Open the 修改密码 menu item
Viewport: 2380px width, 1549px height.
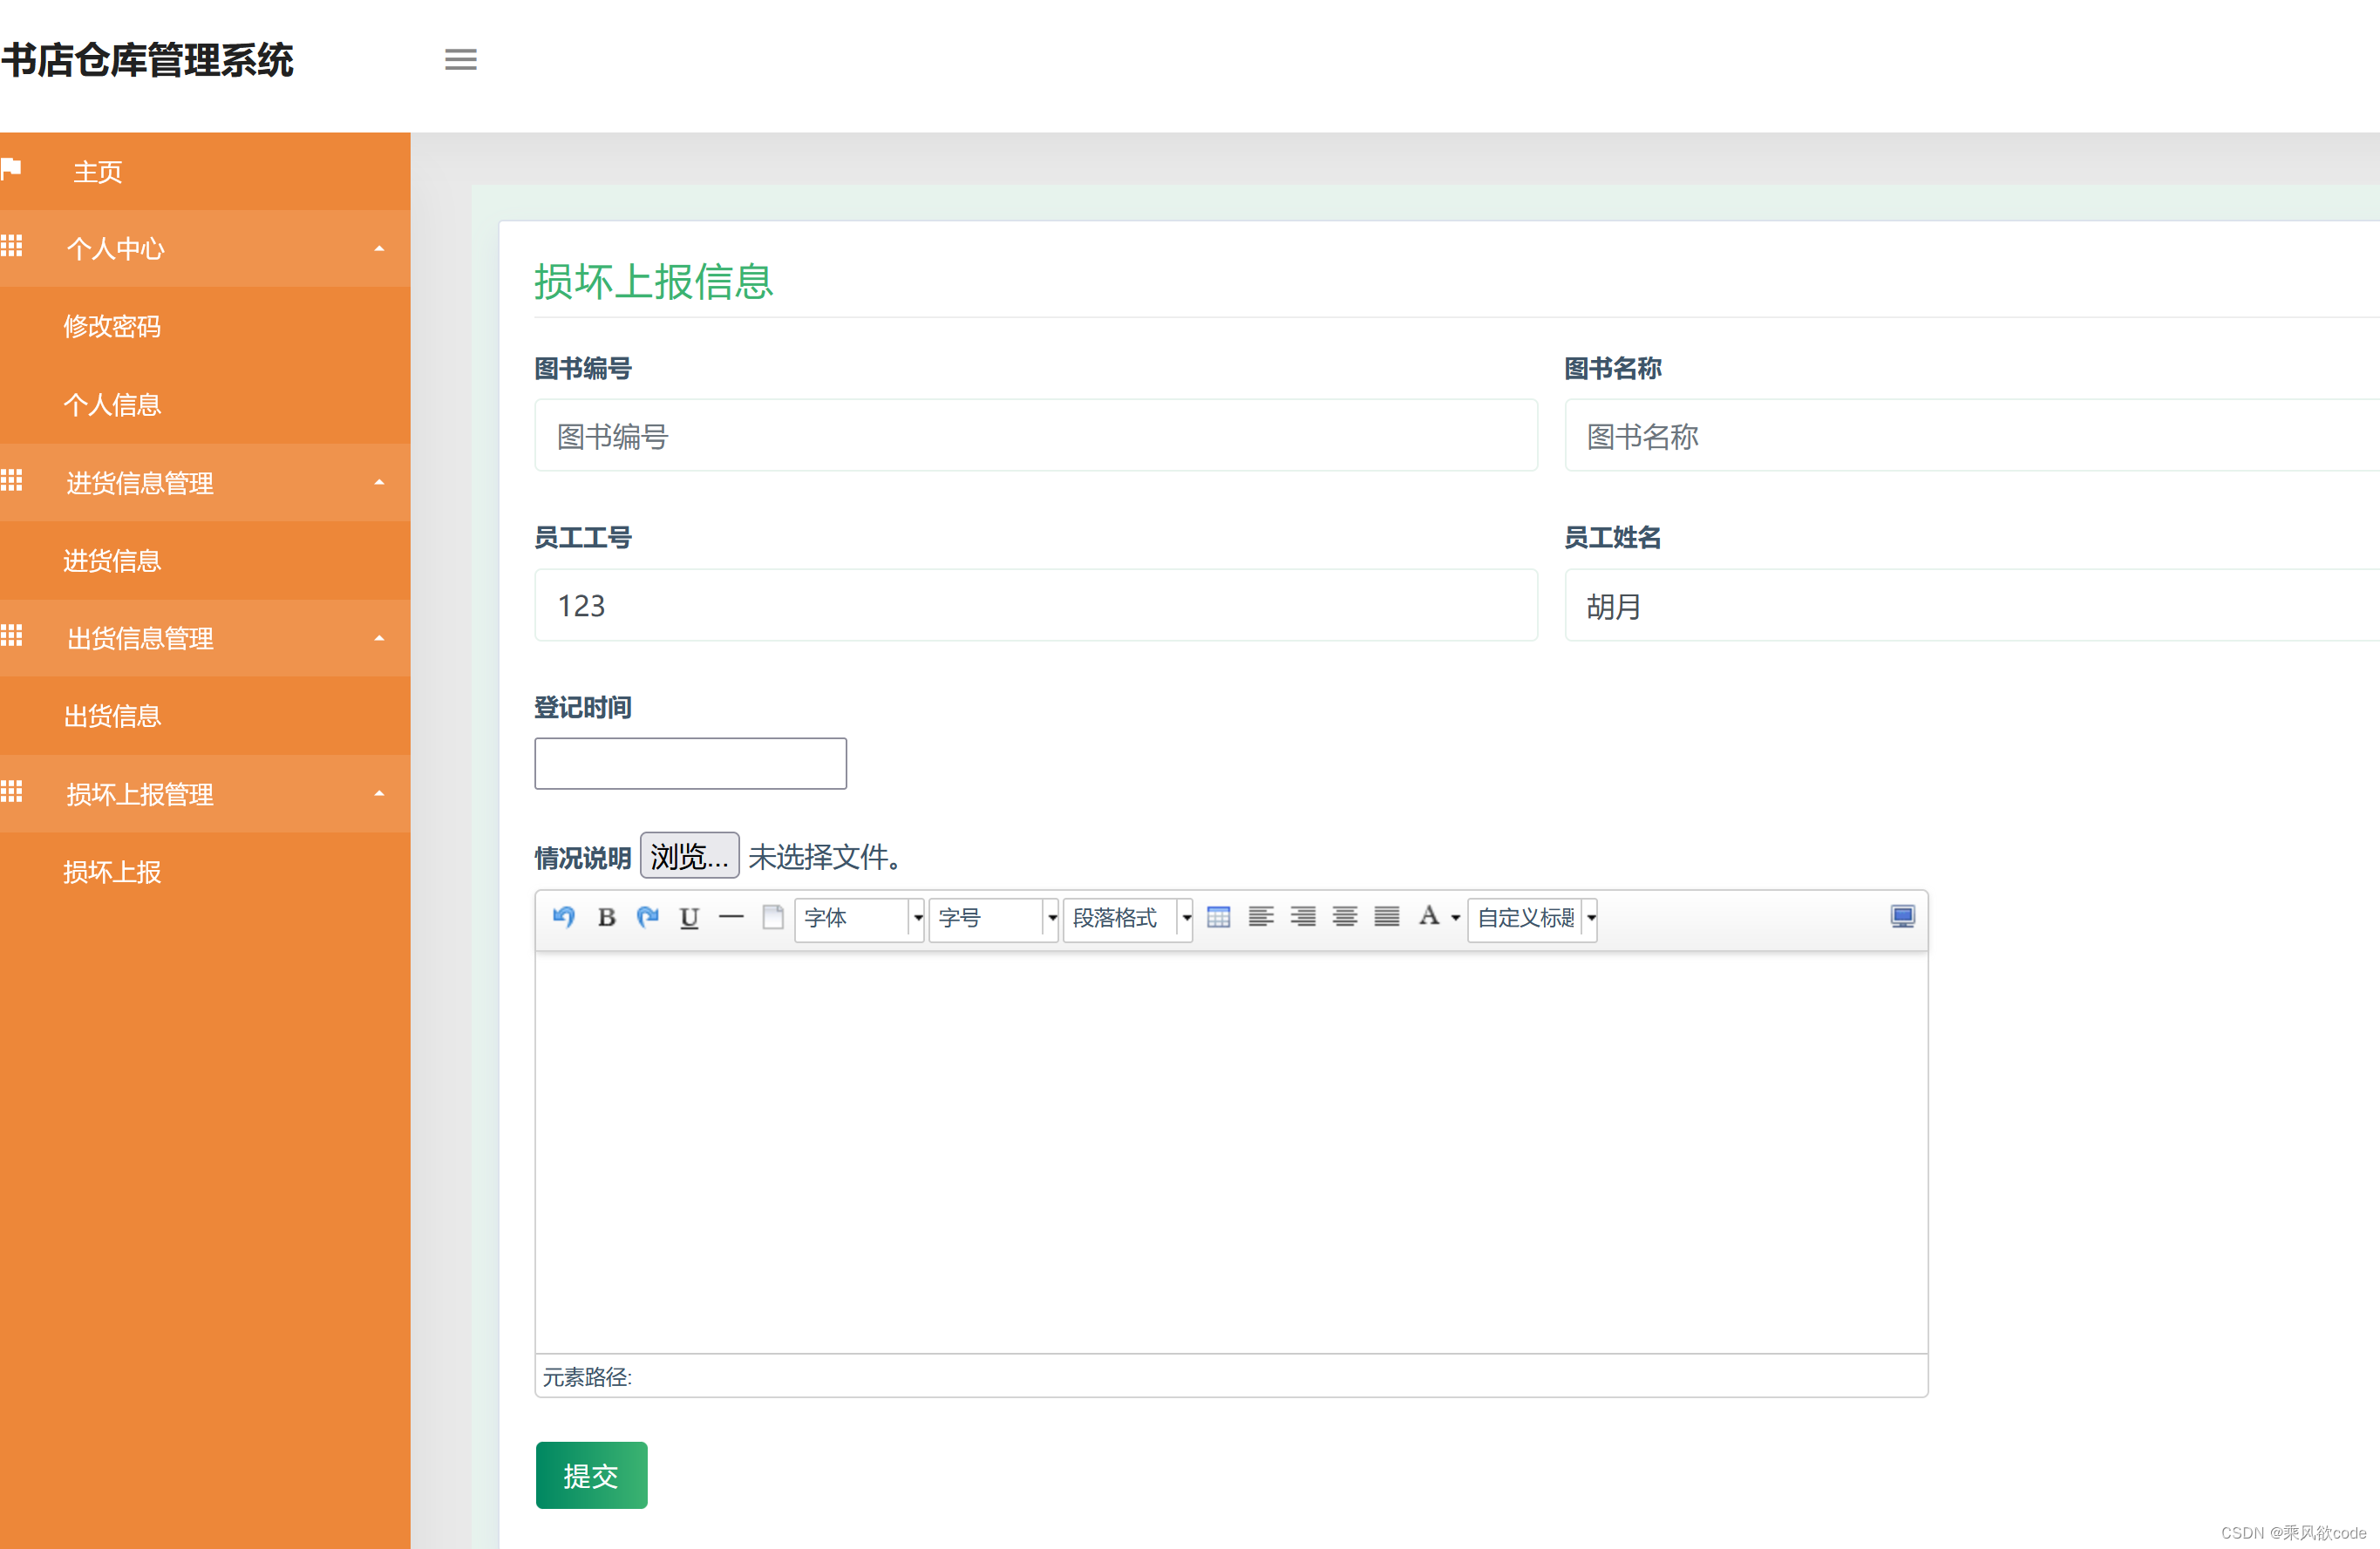click(112, 326)
